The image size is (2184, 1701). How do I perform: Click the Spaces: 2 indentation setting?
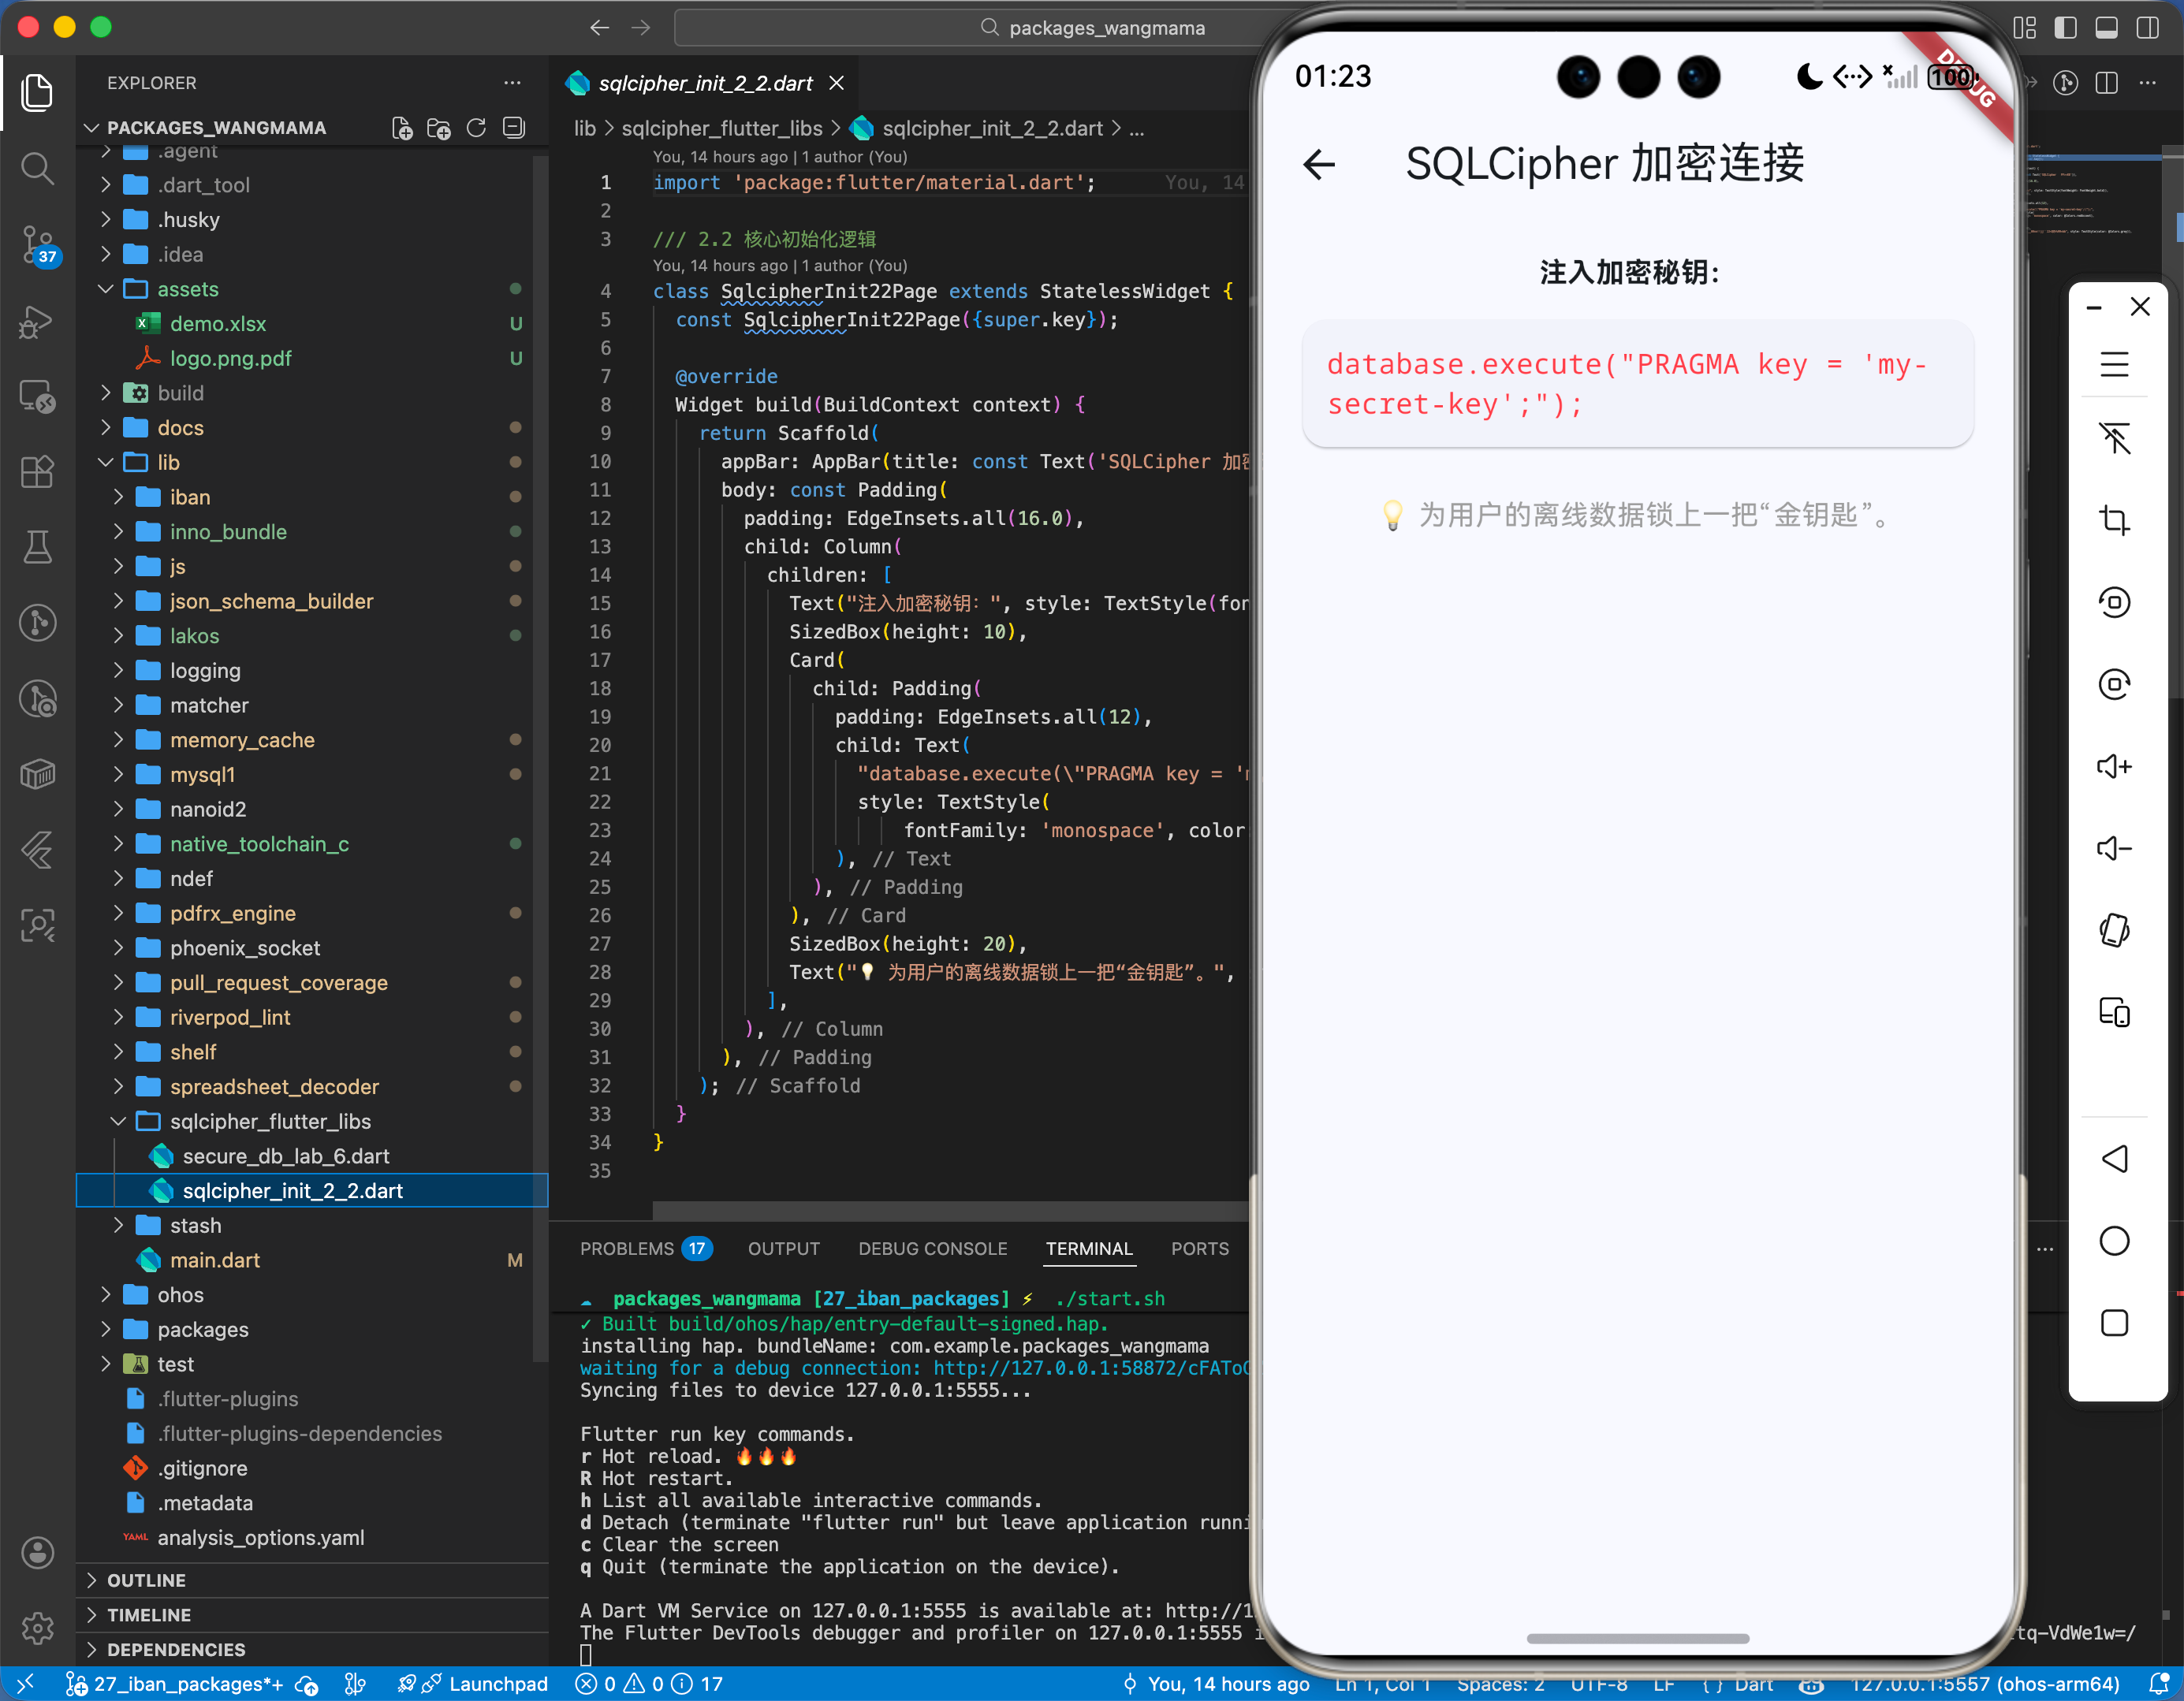point(1500,1684)
